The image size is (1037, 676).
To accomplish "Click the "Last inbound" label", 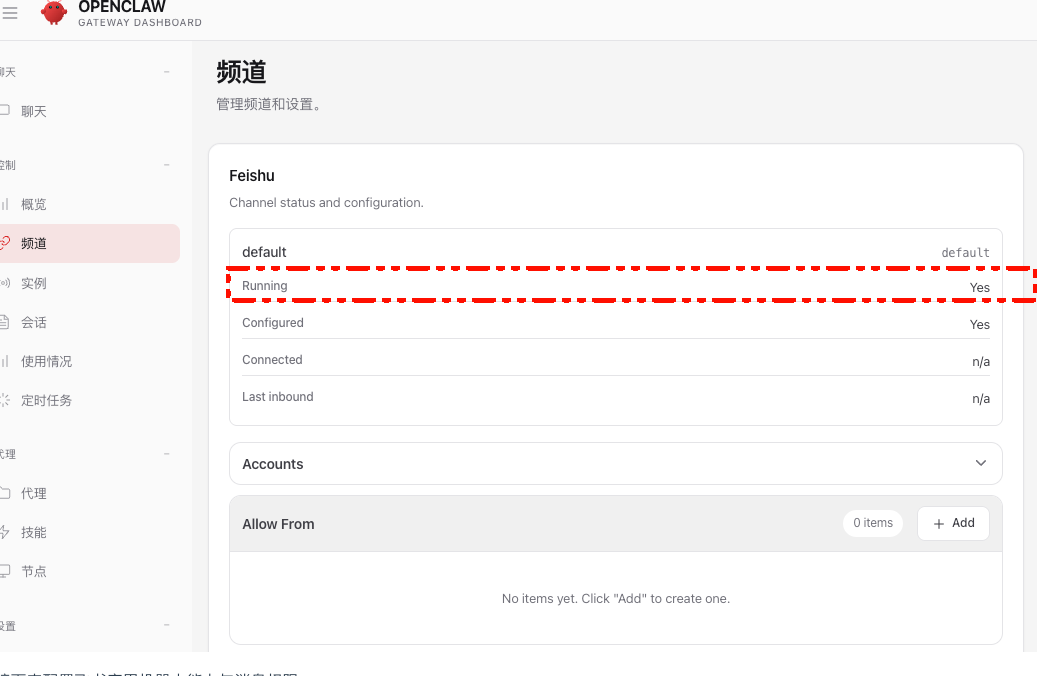I will 278,397.
